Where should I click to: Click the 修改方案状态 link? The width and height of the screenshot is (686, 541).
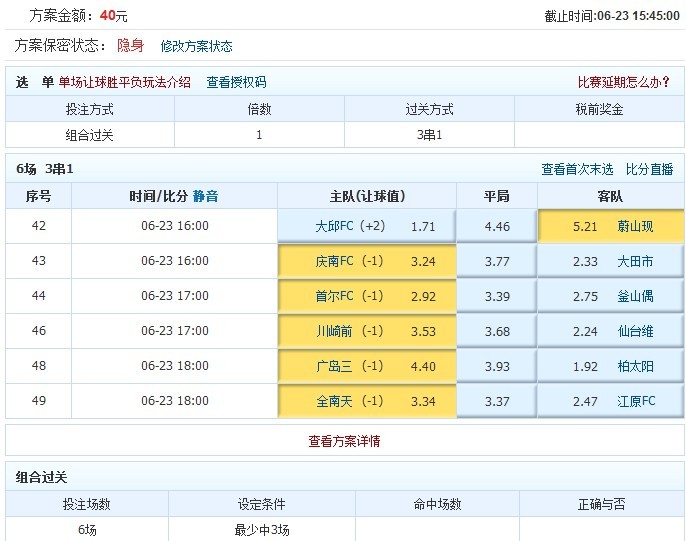[196, 46]
